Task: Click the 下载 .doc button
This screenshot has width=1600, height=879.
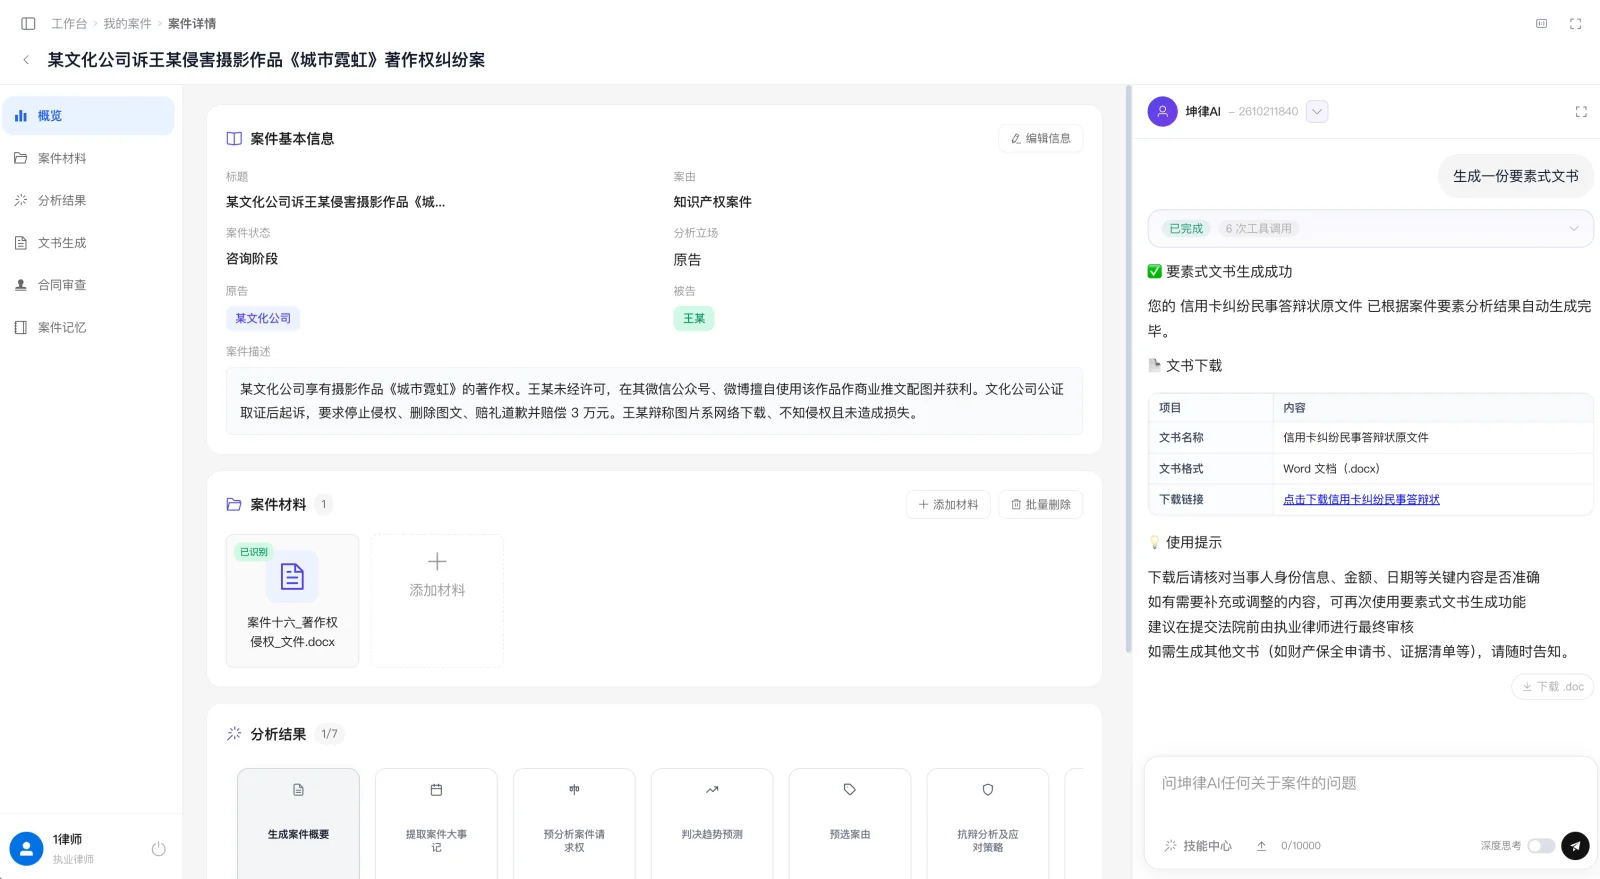Action: [x=1552, y=687]
